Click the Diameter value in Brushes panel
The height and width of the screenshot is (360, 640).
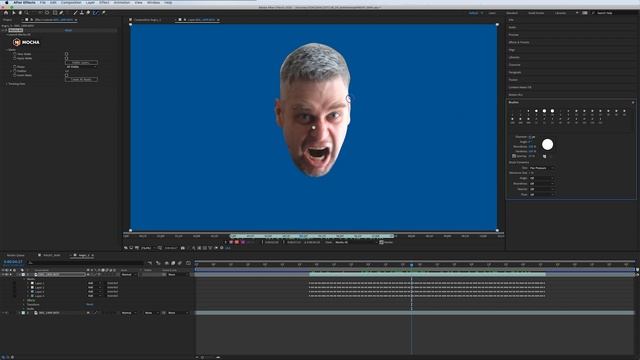click(532, 137)
